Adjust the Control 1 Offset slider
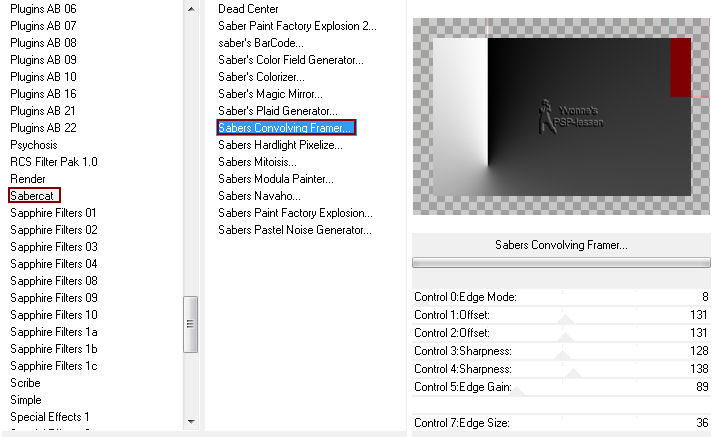This screenshot has height=437, width=714. (x=561, y=315)
